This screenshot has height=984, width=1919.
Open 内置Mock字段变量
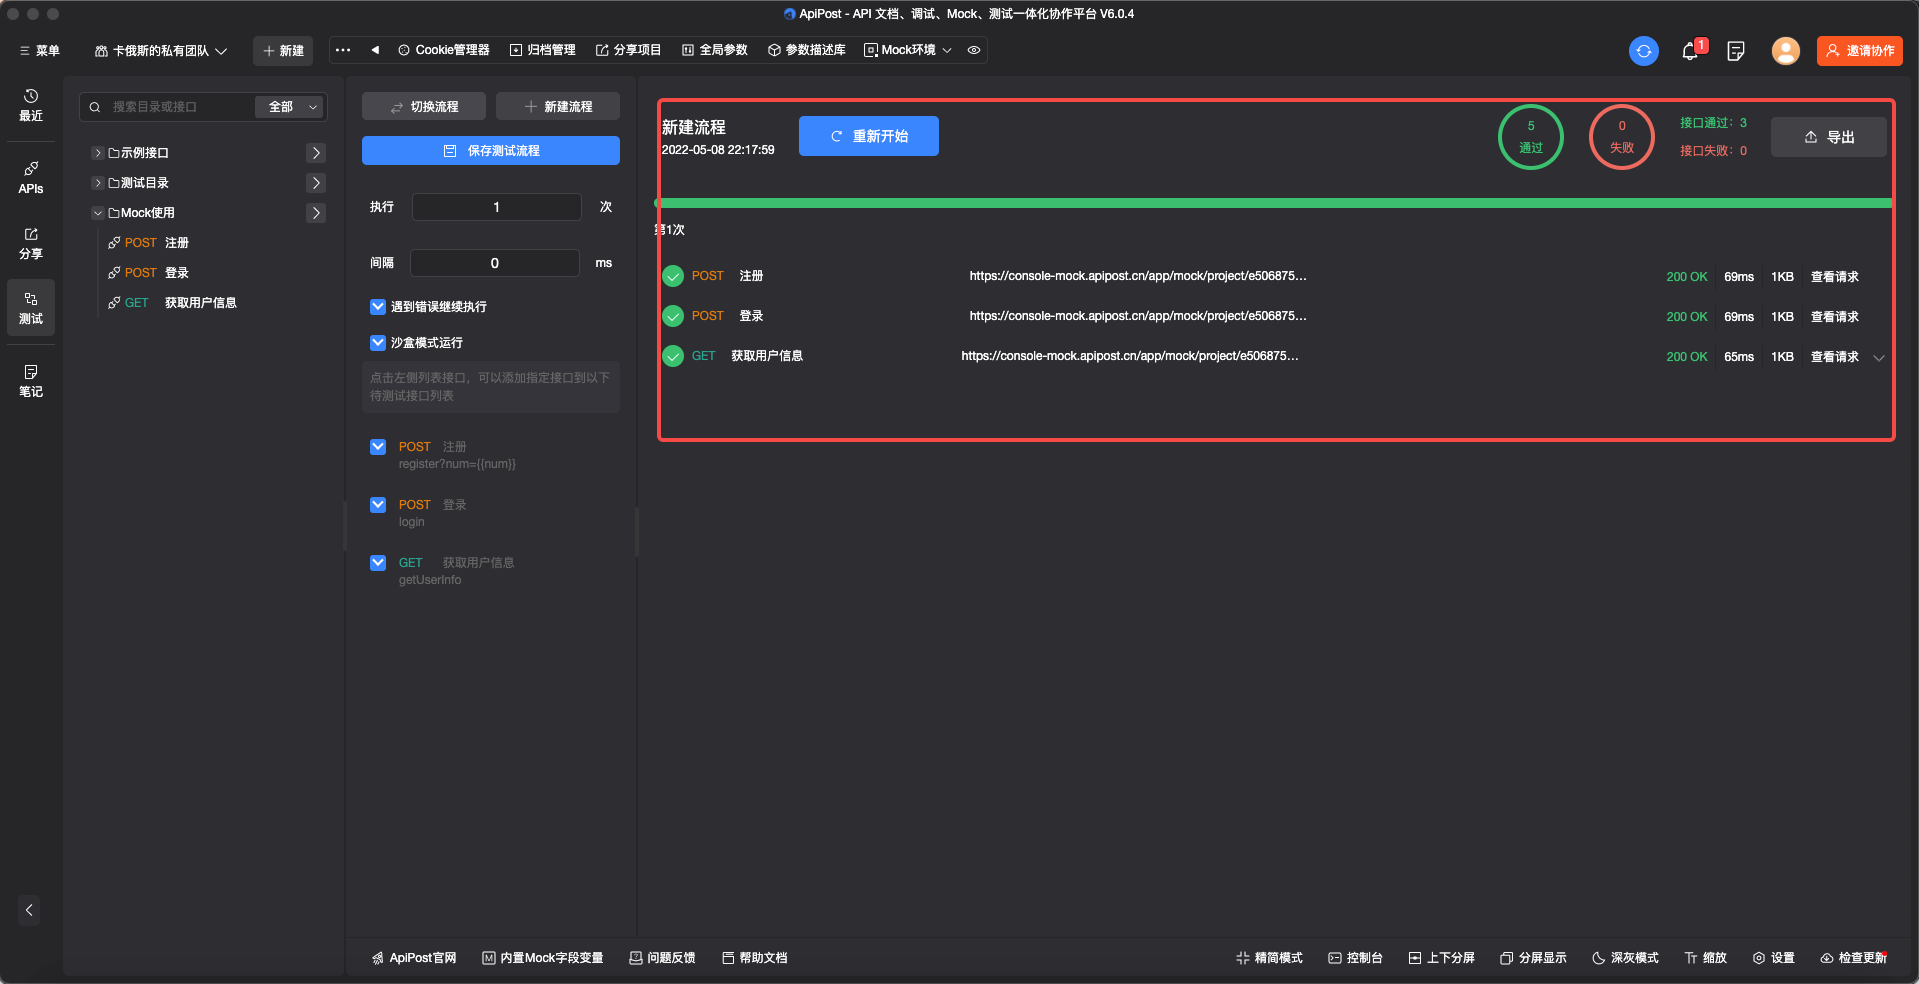pos(543,958)
